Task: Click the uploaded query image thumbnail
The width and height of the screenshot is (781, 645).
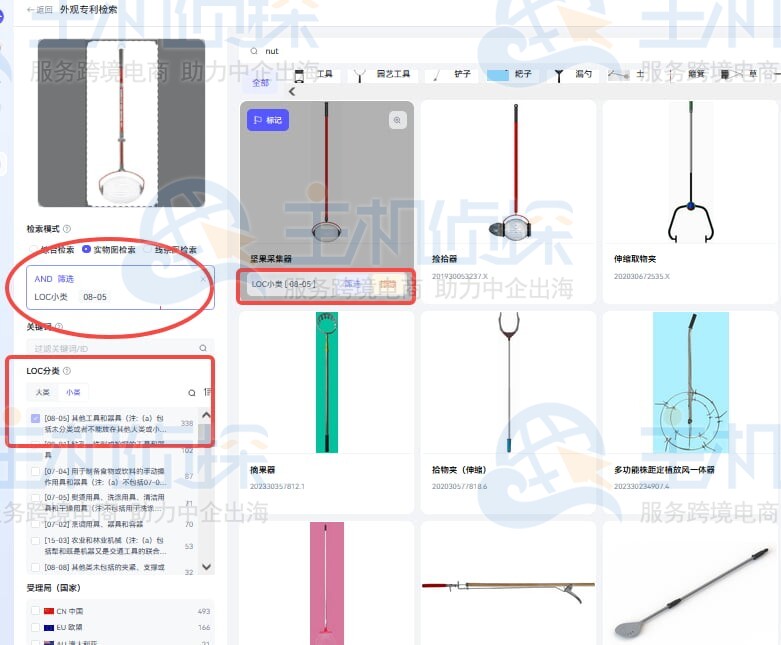Action: pyautogui.click(x=122, y=123)
